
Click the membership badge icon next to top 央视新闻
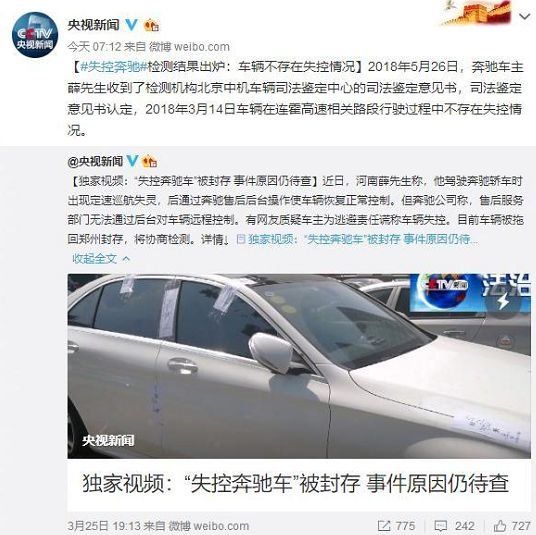[x=151, y=25]
